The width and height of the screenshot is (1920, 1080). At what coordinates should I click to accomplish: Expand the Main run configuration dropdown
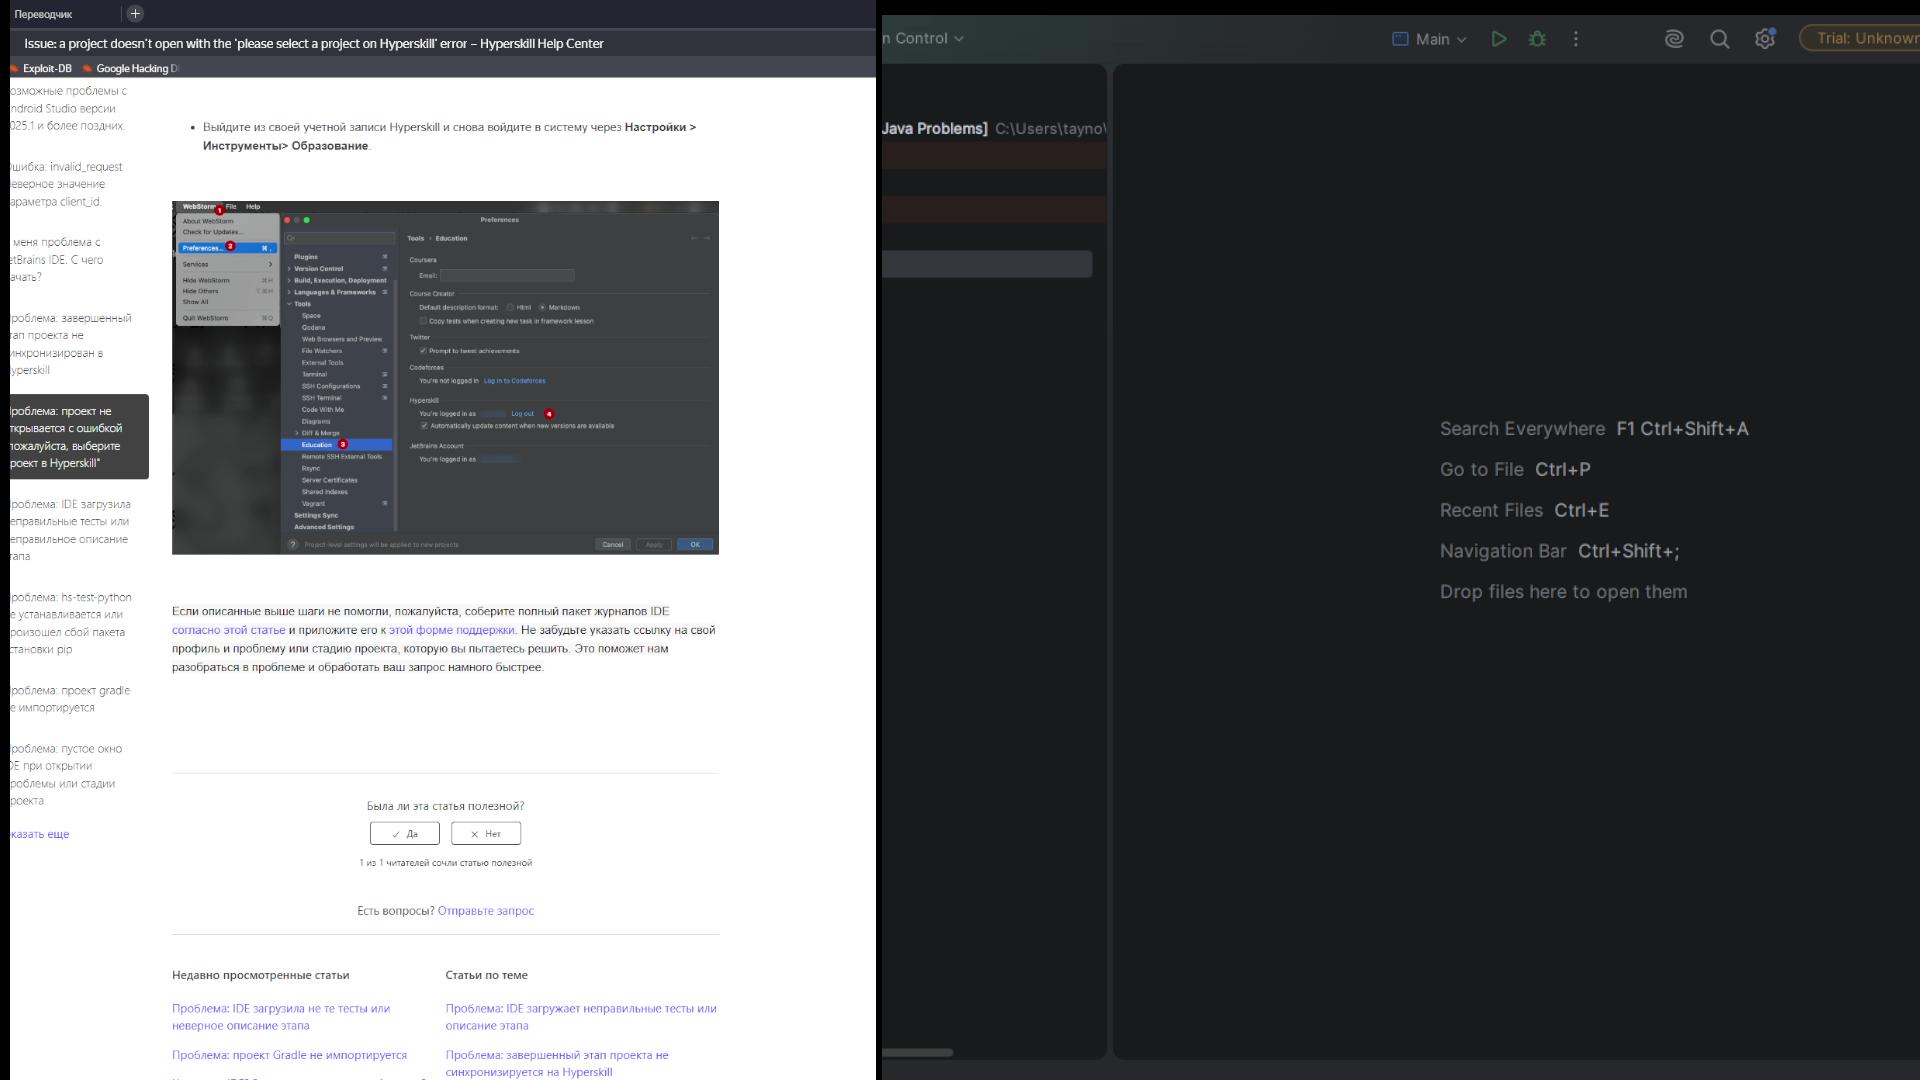[1430, 39]
